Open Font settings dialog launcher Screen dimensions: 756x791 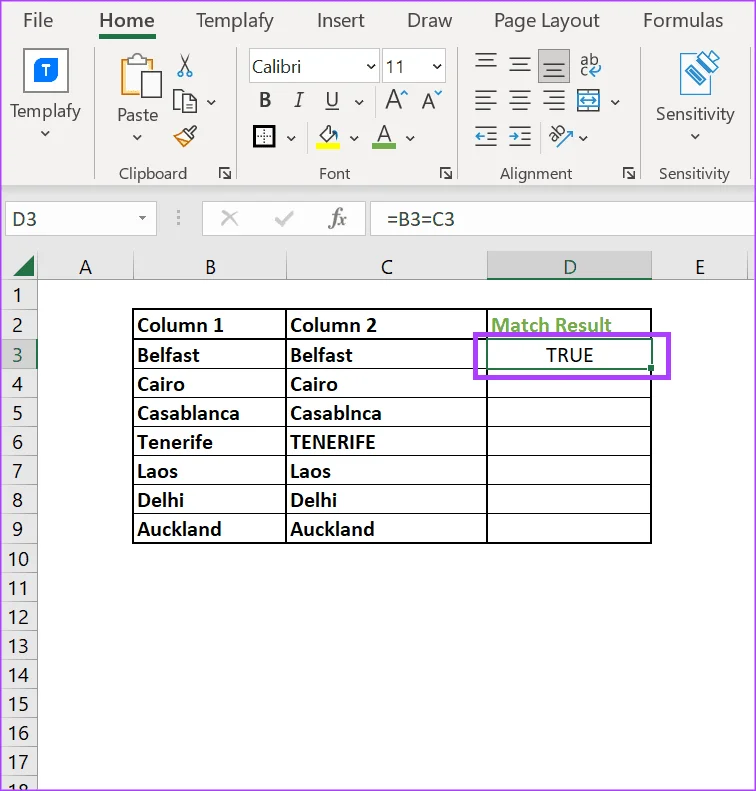point(446,174)
